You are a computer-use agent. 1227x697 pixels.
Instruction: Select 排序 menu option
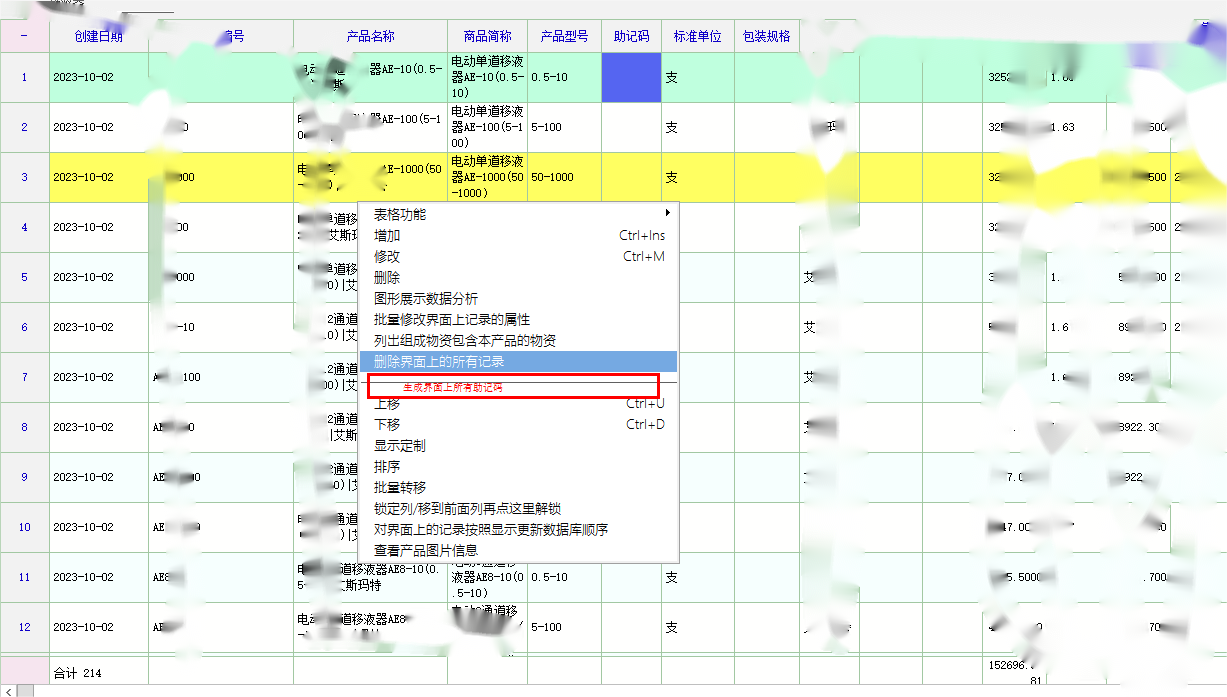click(387, 467)
